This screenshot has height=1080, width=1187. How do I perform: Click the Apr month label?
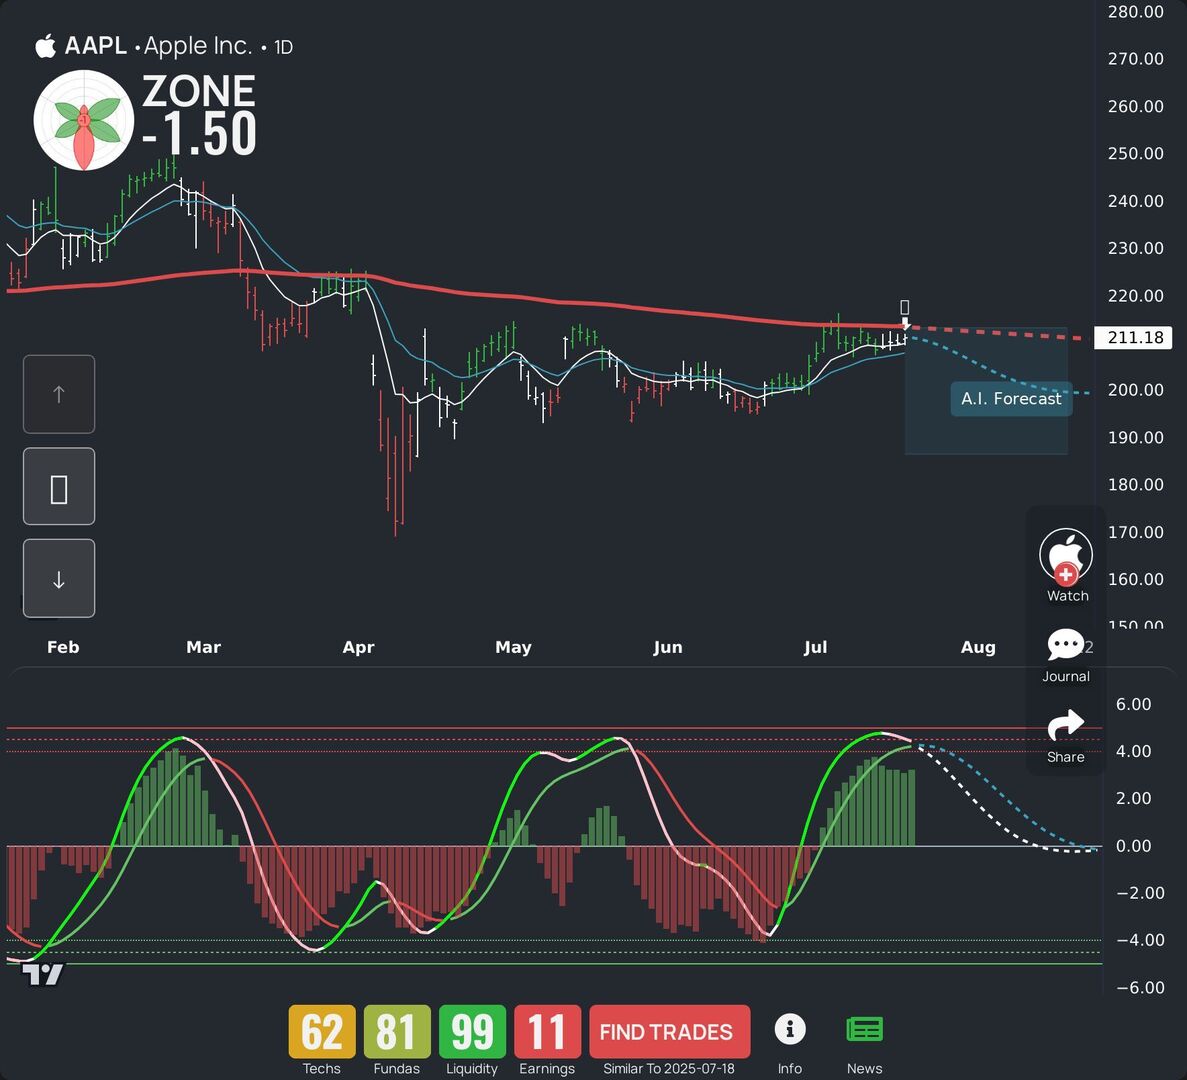pyautogui.click(x=358, y=648)
